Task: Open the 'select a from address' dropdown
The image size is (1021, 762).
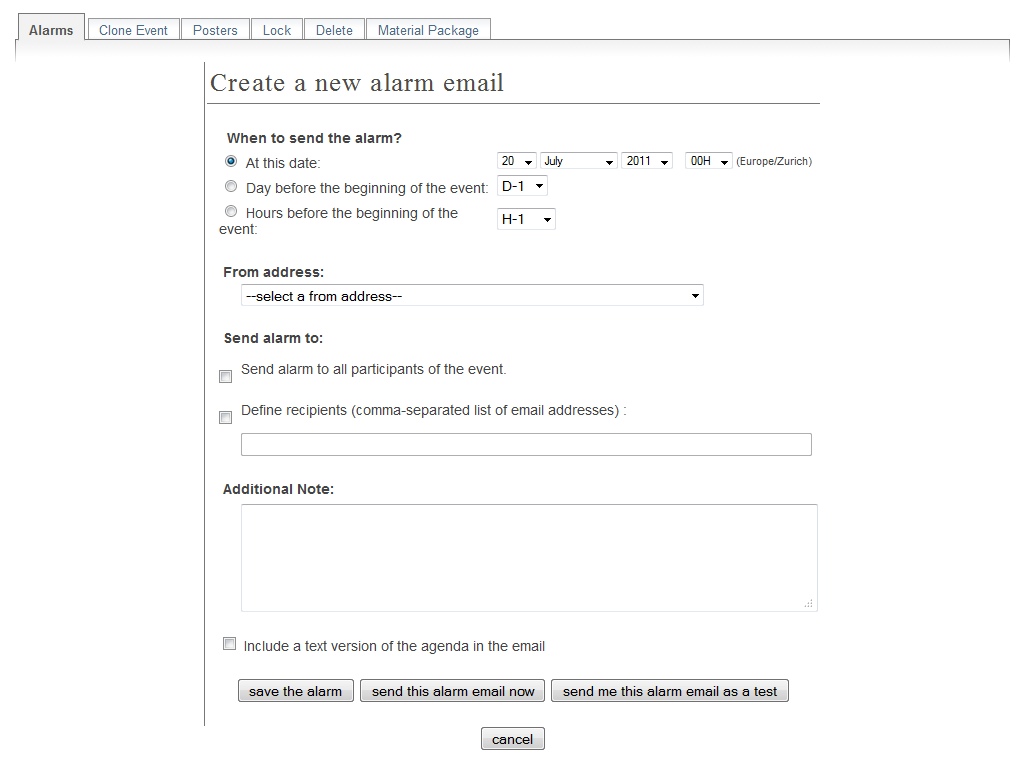Action: [x=472, y=296]
